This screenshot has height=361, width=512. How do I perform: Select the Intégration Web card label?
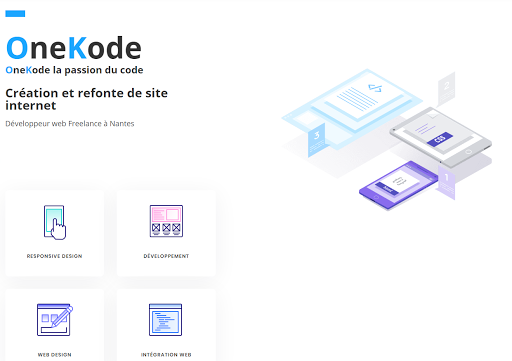point(166,355)
